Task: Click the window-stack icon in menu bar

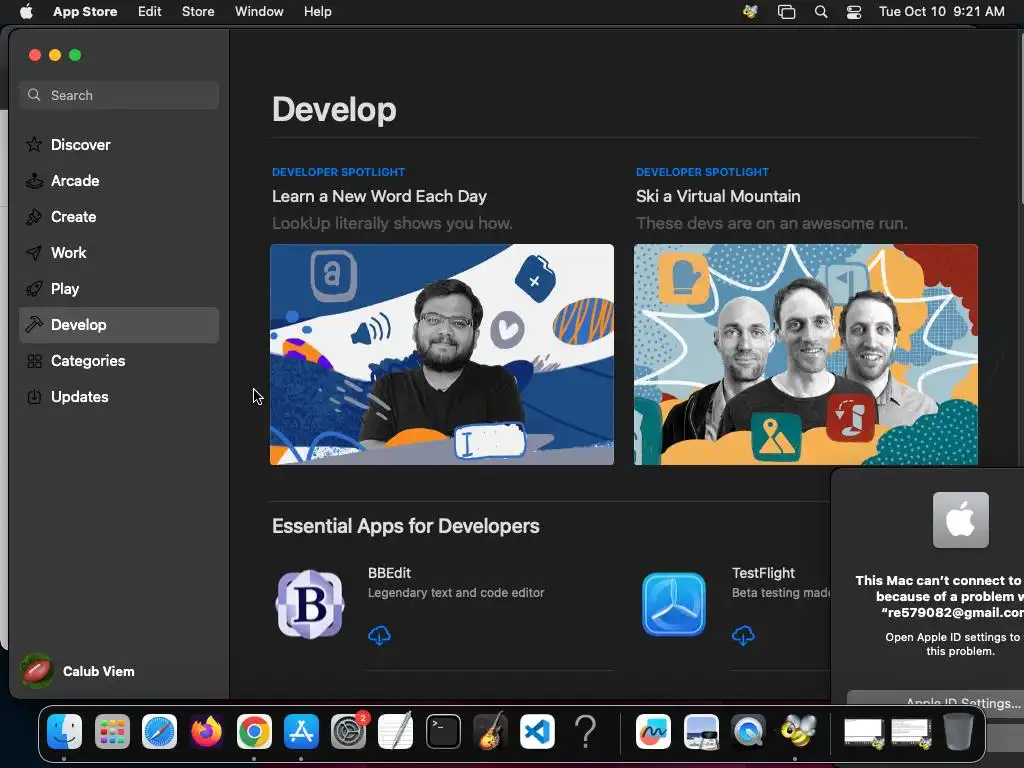Action: coord(786,12)
